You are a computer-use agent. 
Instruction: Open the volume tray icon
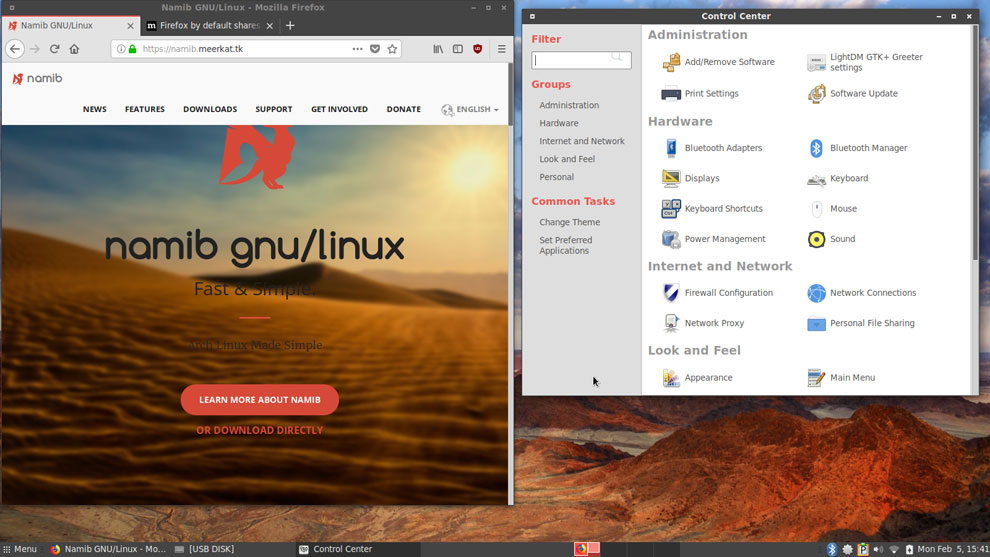[x=878, y=549]
